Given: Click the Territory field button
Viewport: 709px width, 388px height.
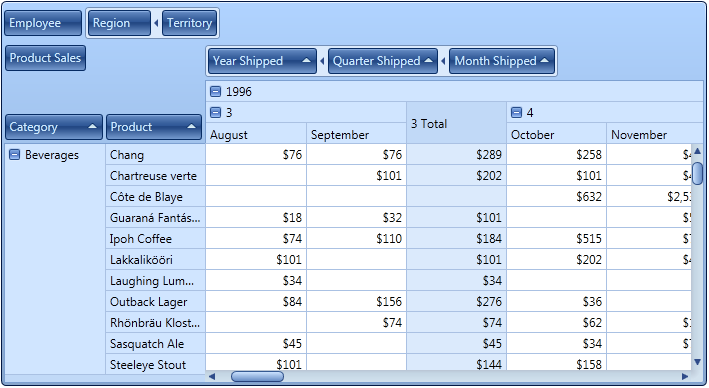Looking at the screenshot, I should click(189, 23).
